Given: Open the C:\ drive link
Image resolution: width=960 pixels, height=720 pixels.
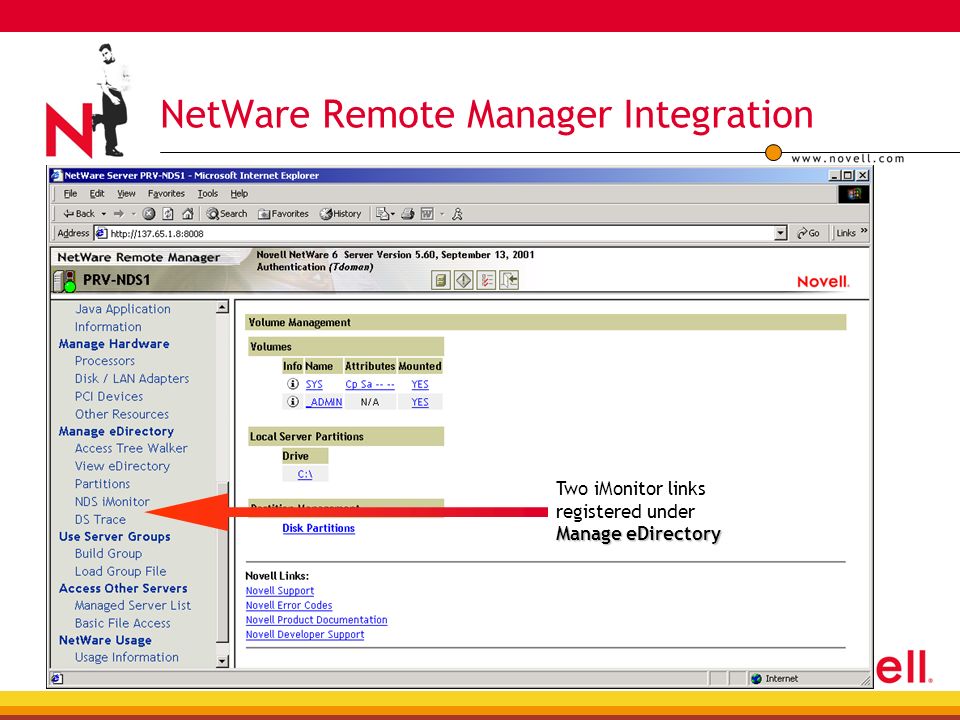Looking at the screenshot, I should point(305,474).
